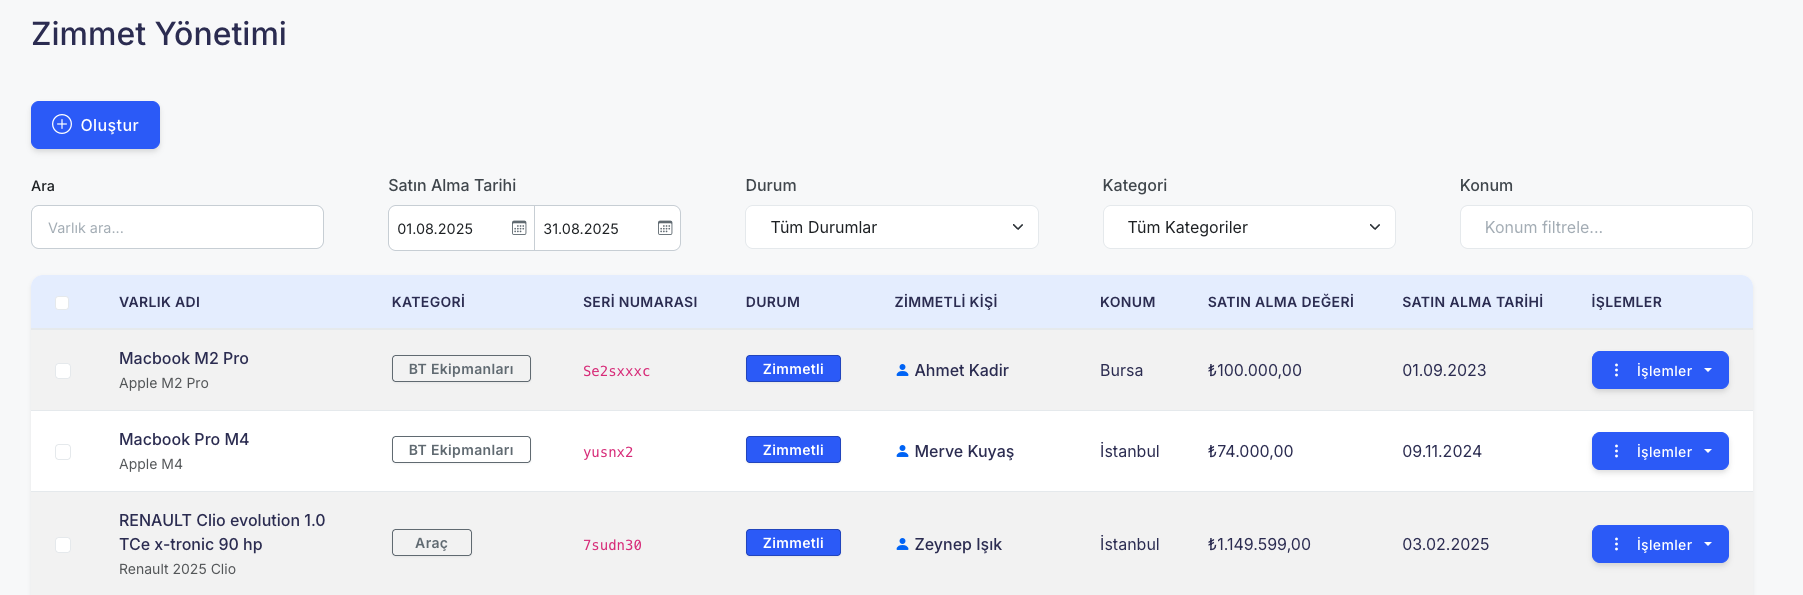1803x595 pixels.
Task: Click the Bursa location cell
Action: coord(1121,370)
